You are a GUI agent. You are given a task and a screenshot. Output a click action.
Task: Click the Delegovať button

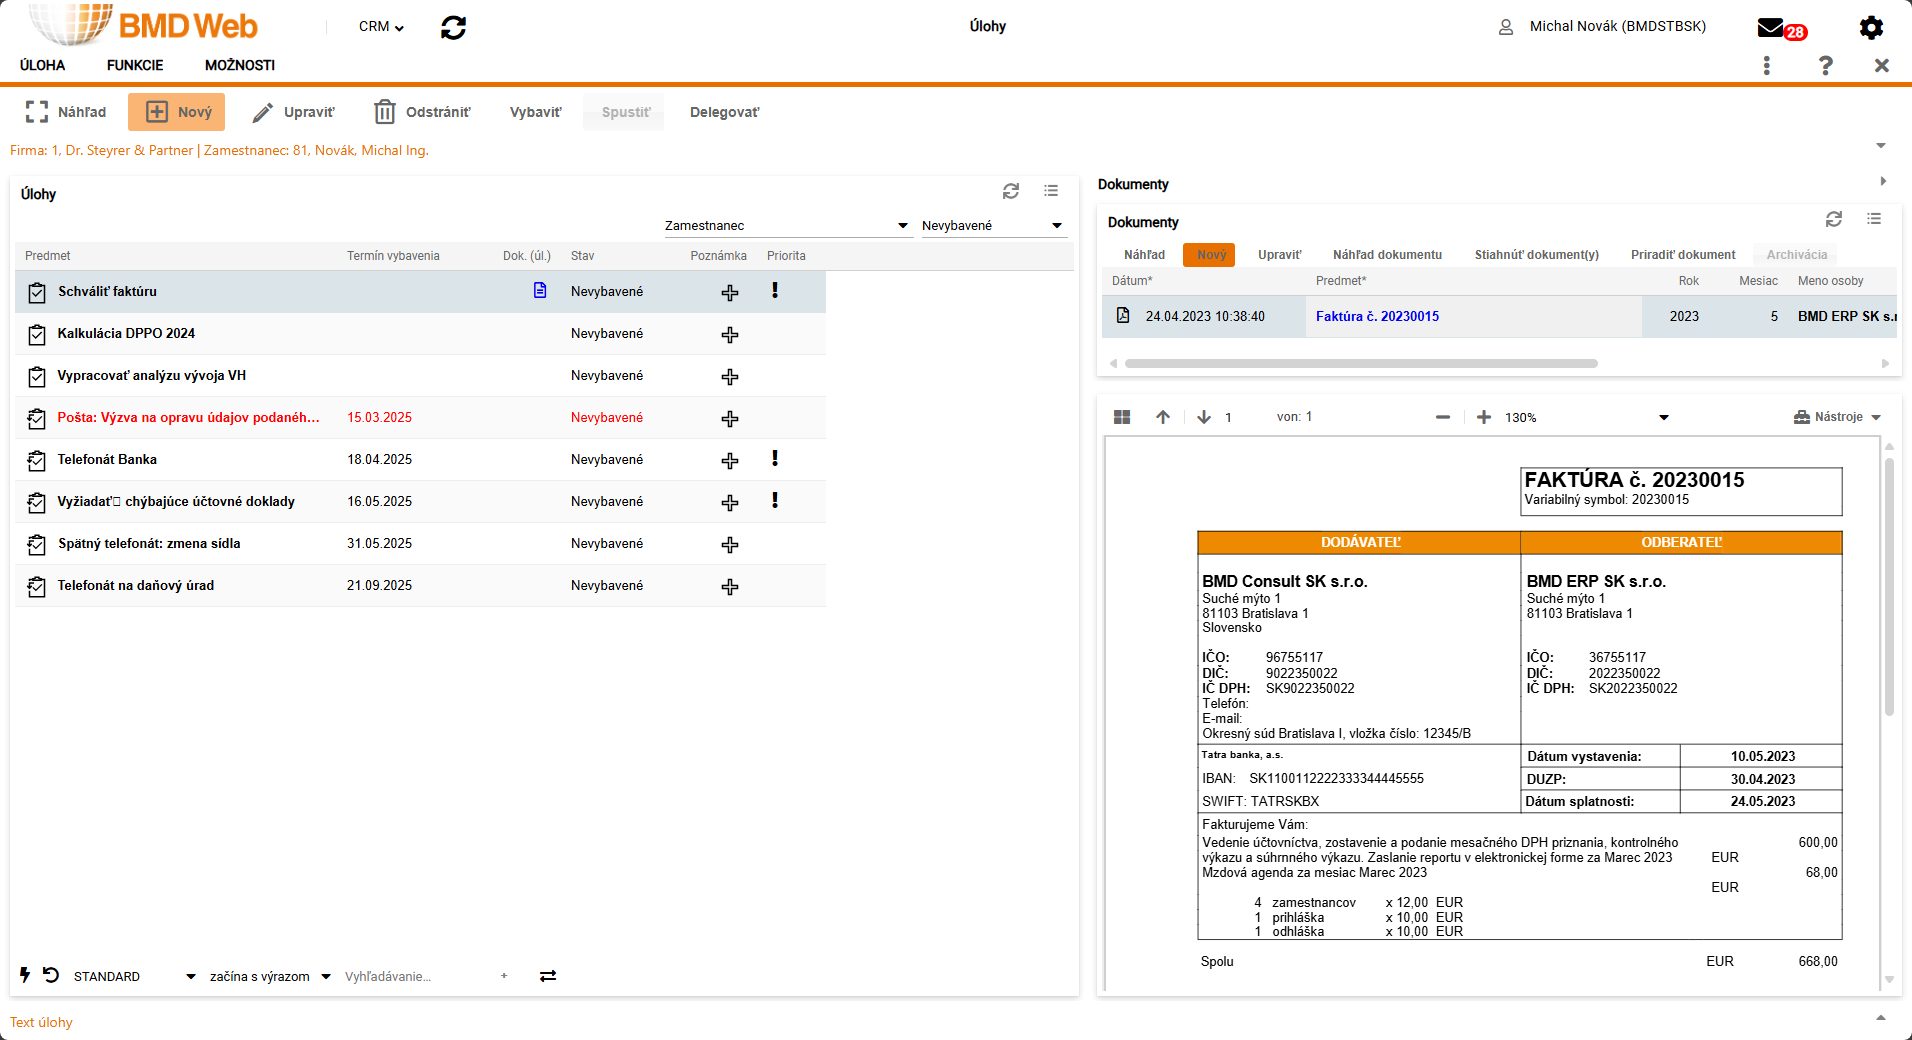point(724,112)
